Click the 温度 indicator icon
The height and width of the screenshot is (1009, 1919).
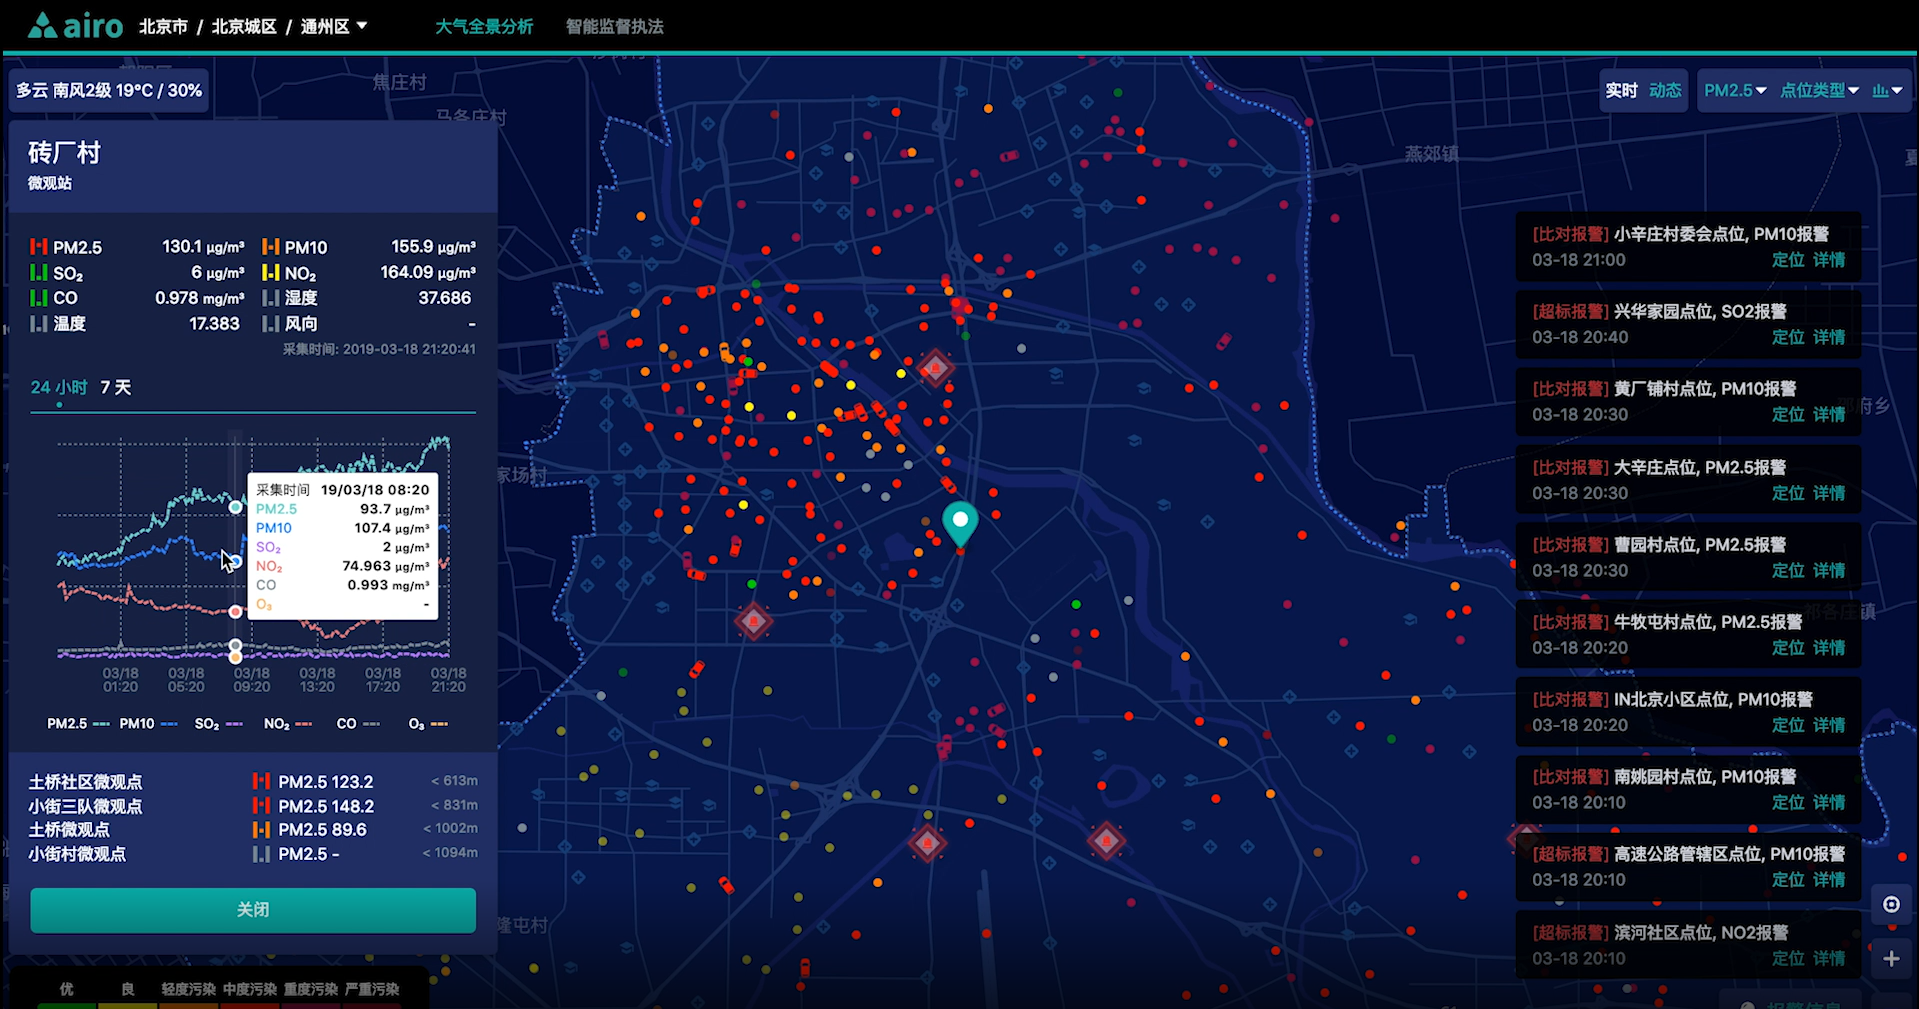[39, 324]
